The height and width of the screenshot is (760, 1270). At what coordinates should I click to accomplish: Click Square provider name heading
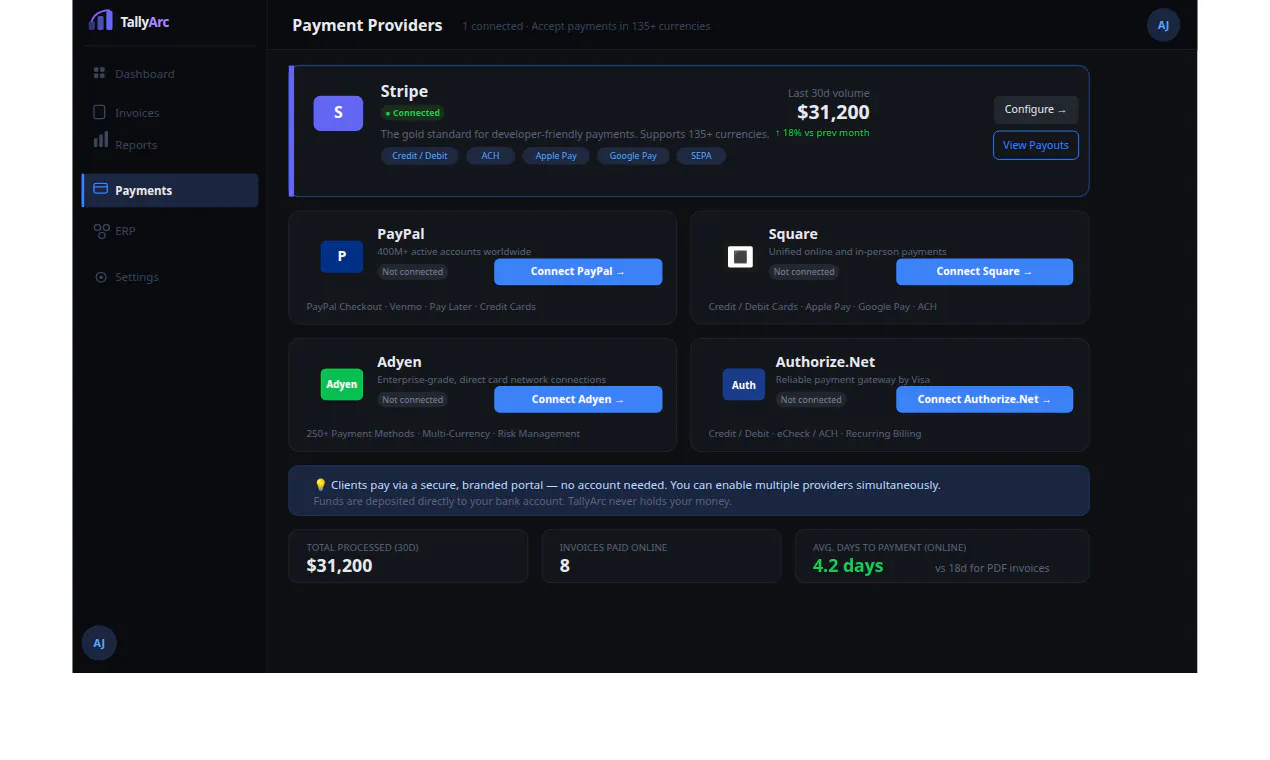(x=793, y=234)
